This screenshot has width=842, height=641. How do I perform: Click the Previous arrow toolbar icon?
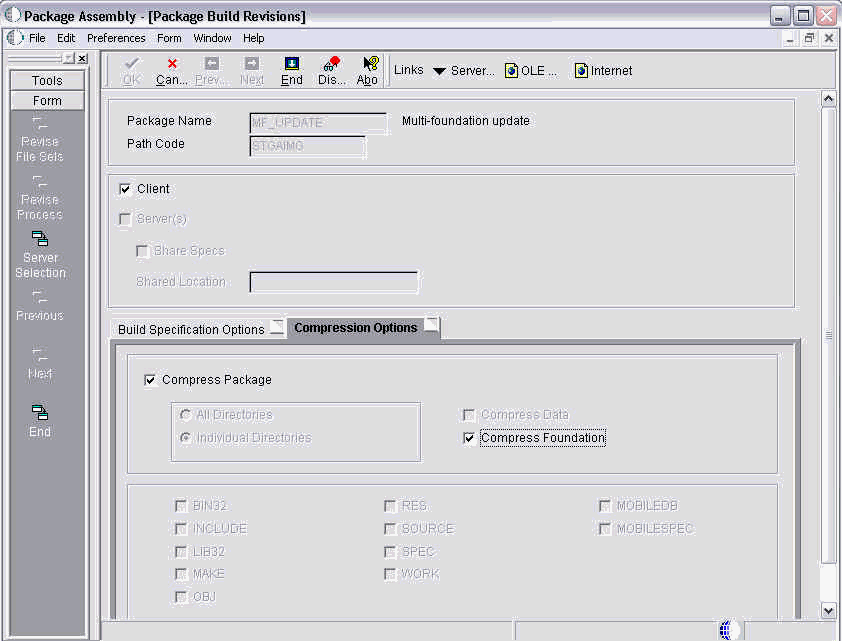(x=212, y=64)
